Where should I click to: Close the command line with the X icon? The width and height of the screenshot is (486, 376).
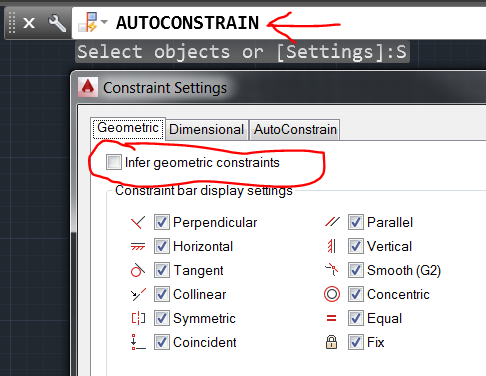click(x=29, y=23)
